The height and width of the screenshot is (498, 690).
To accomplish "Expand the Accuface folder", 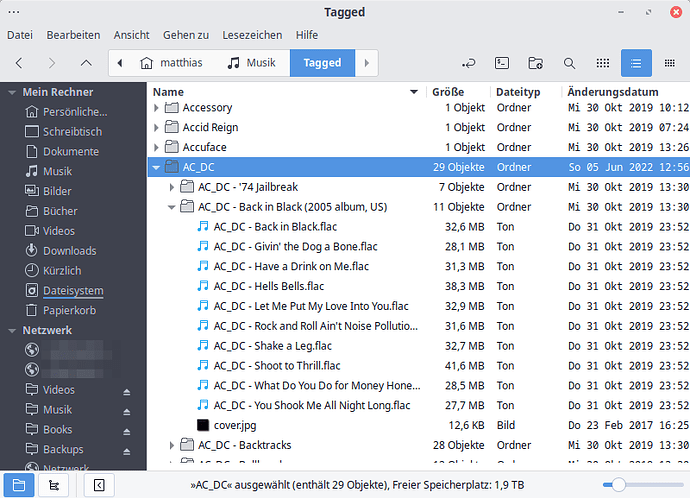I will click(x=156, y=147).
